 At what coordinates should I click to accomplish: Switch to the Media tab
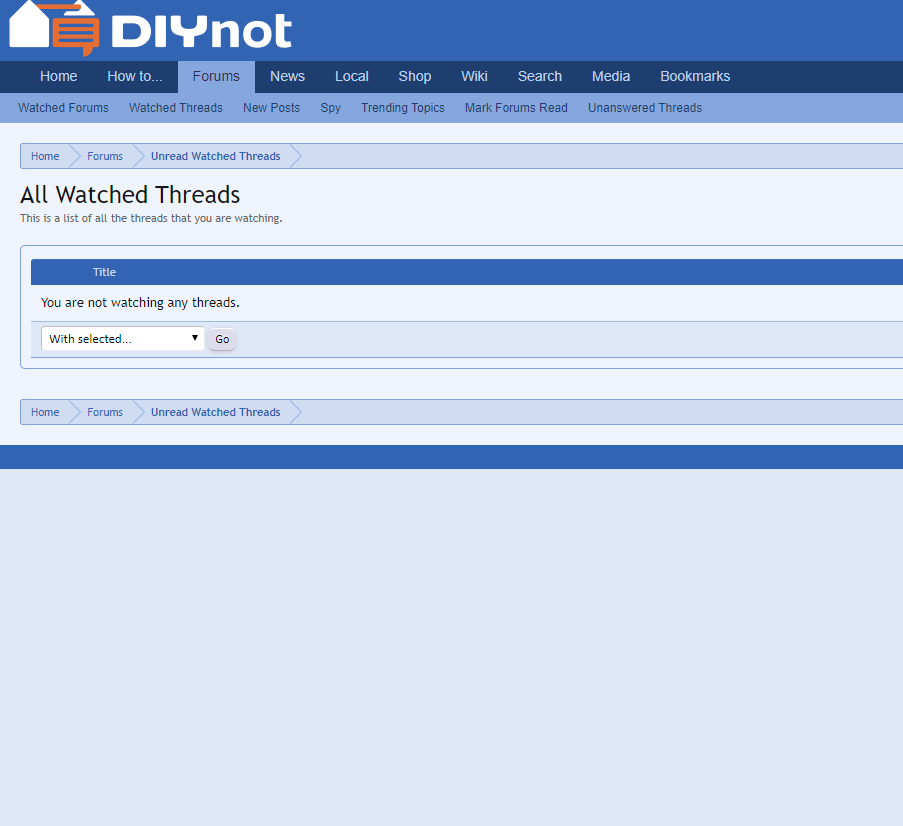coord(611,77)
